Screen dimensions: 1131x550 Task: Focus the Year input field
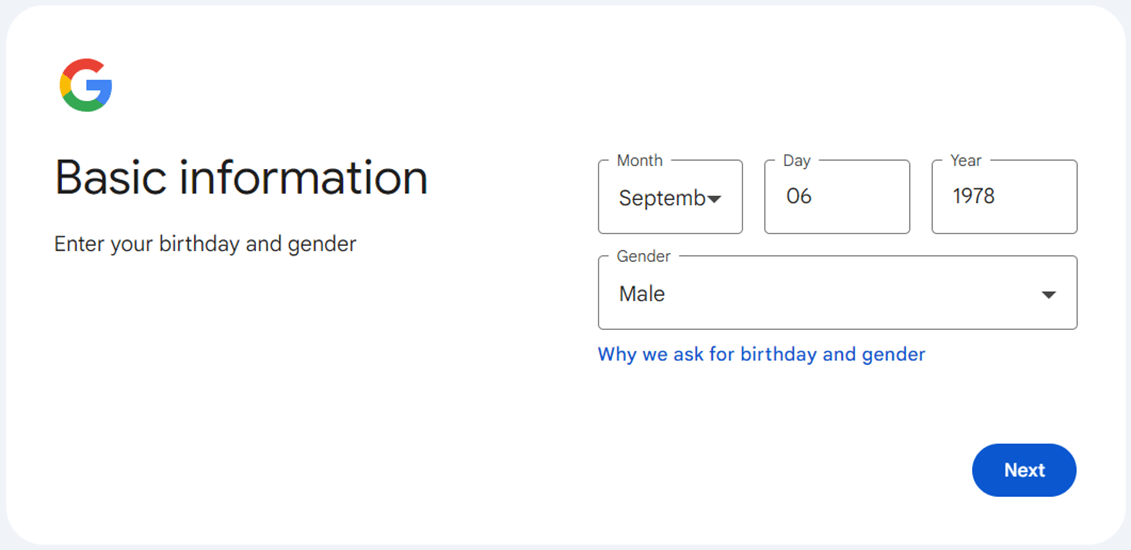(x=1015, y=197)
